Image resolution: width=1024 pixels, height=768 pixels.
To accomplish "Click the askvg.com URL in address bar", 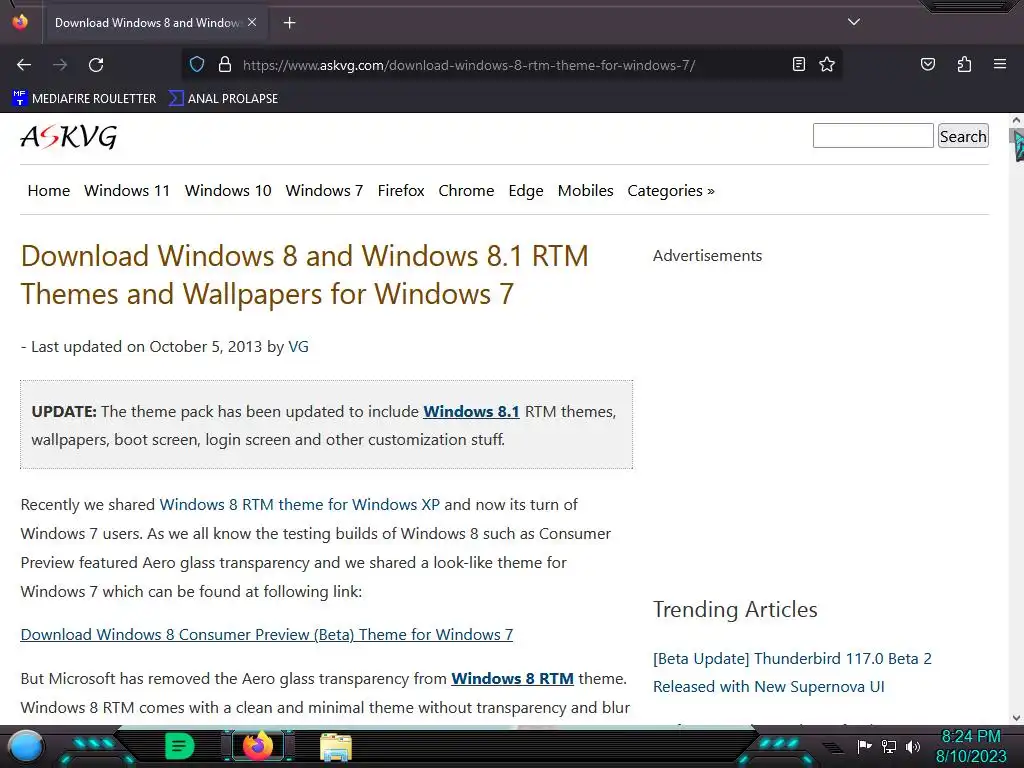I will (468, 65).
